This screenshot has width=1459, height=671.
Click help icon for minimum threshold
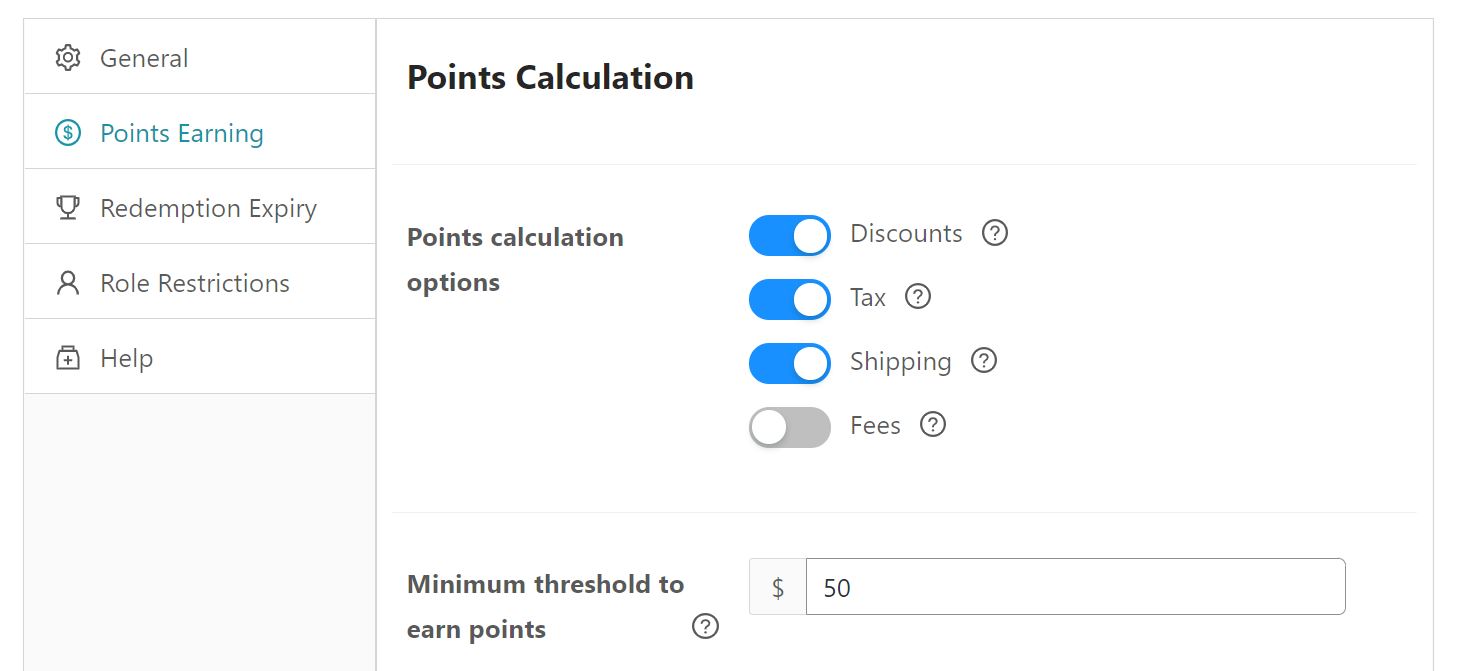pyautogui.click(x=705, y=627)
